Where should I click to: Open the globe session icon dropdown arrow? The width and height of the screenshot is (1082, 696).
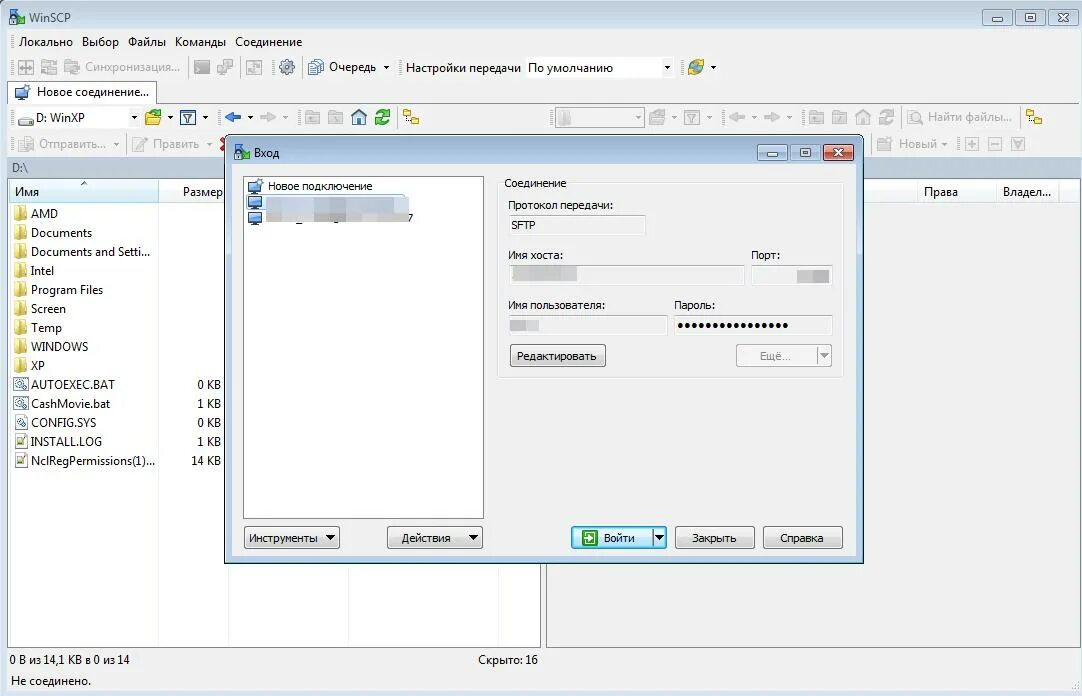pos(713,68)
